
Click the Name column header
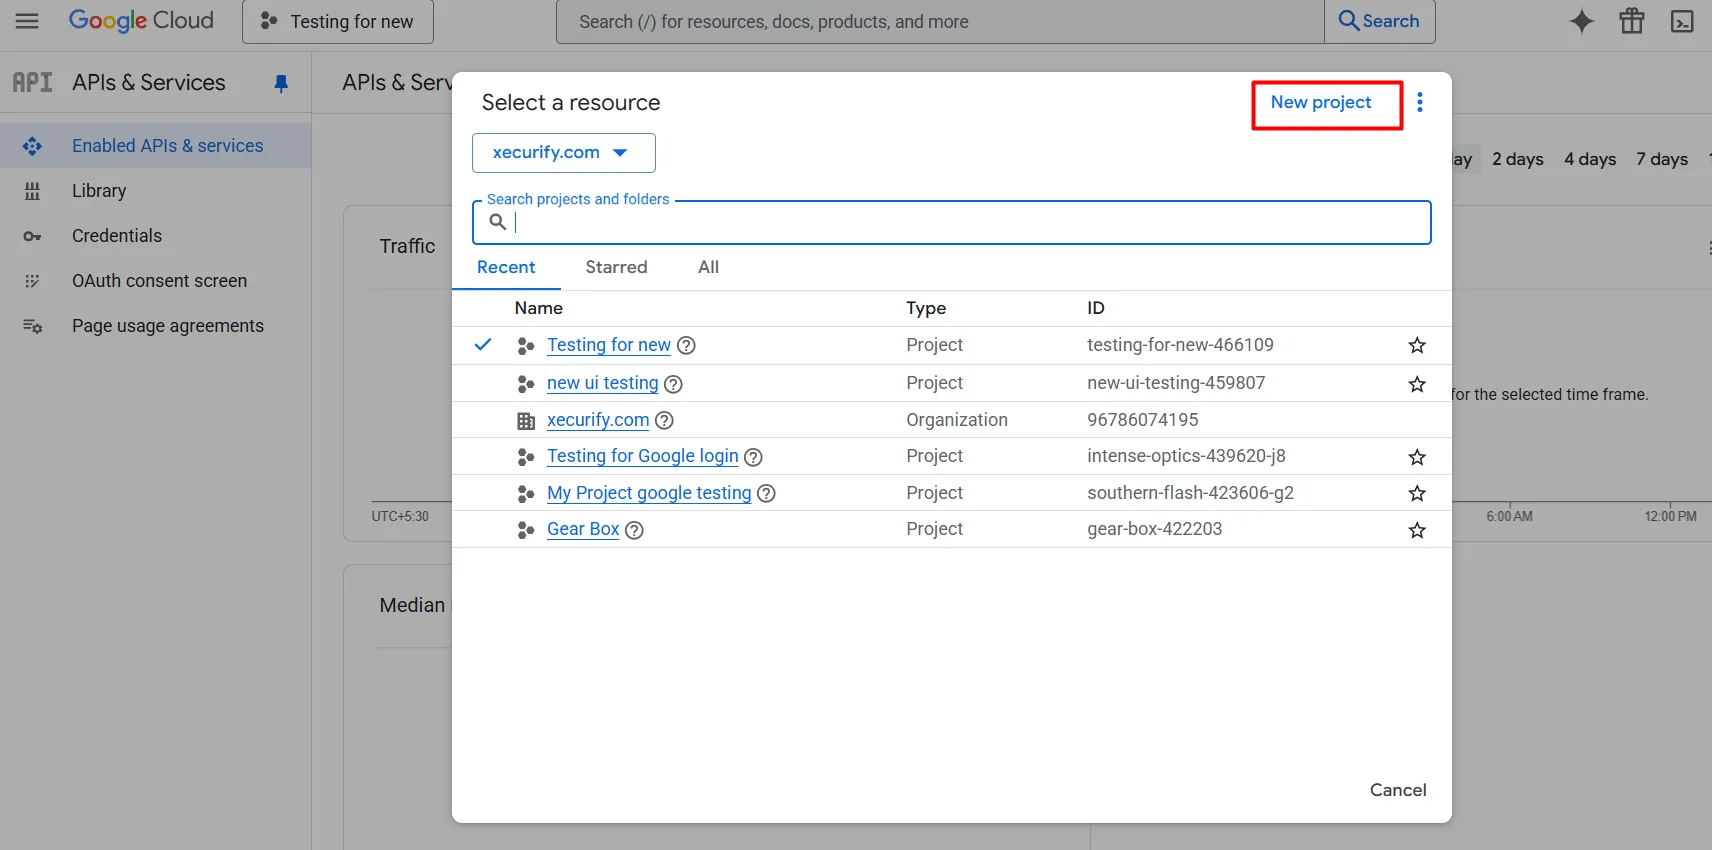539,308
